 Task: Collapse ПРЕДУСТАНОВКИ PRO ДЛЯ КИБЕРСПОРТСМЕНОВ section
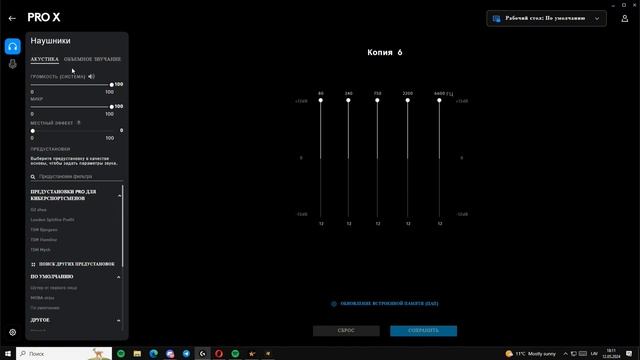pos(119,196)
